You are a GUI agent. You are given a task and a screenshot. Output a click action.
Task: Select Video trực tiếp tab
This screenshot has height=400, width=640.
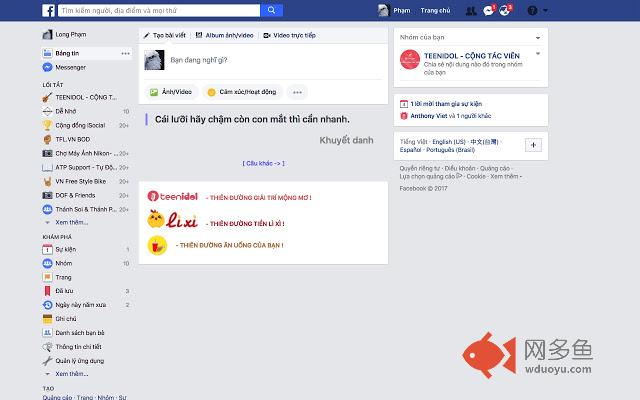pyautogui.click(x=289, y=36)
